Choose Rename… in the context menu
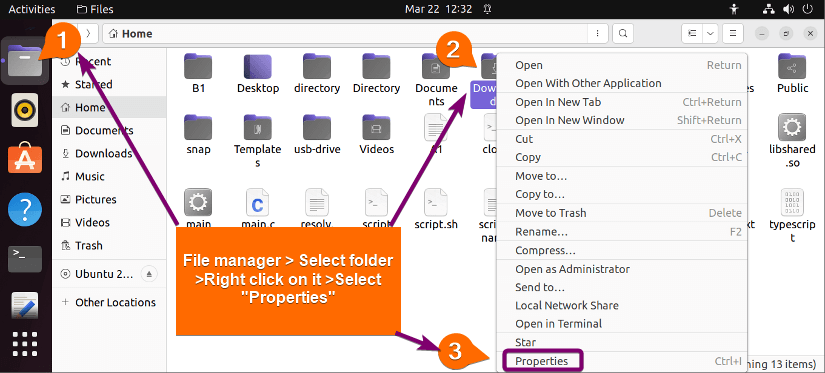The height and width of the screenshot is (373, 825). 621,231
